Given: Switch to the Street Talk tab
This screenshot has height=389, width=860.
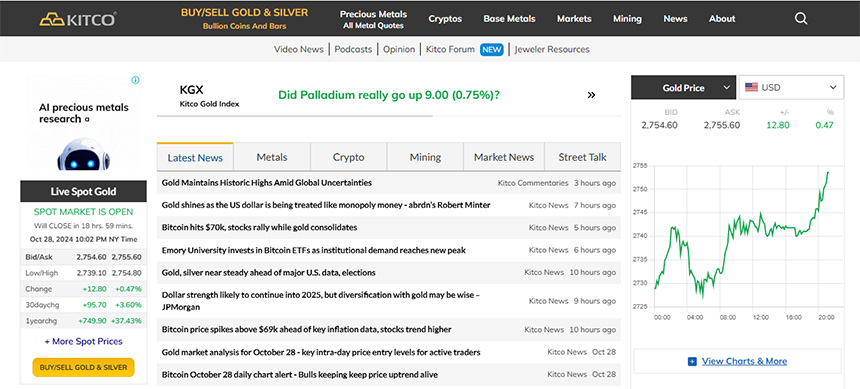Looking at the screenshot, I should coord(582,157).
